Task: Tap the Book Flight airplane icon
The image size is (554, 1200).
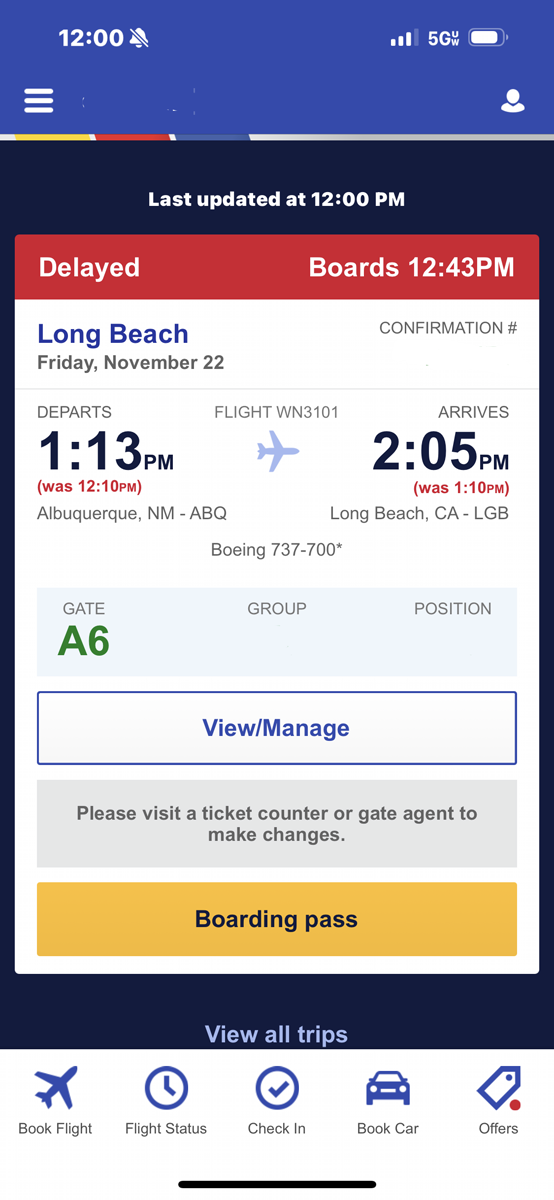Action: tap(55, 1088)
